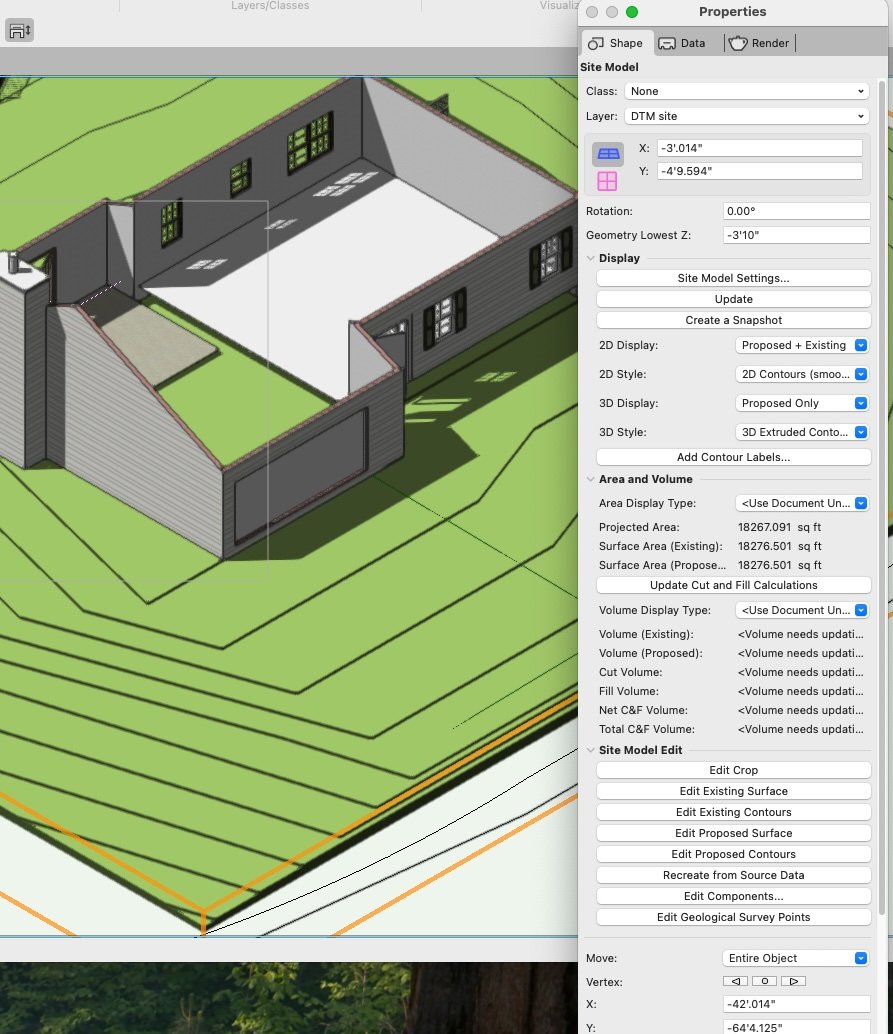The image size is (893, 1034).
Task: Collapse the Area and Volume section
Action: coord(590,480)
